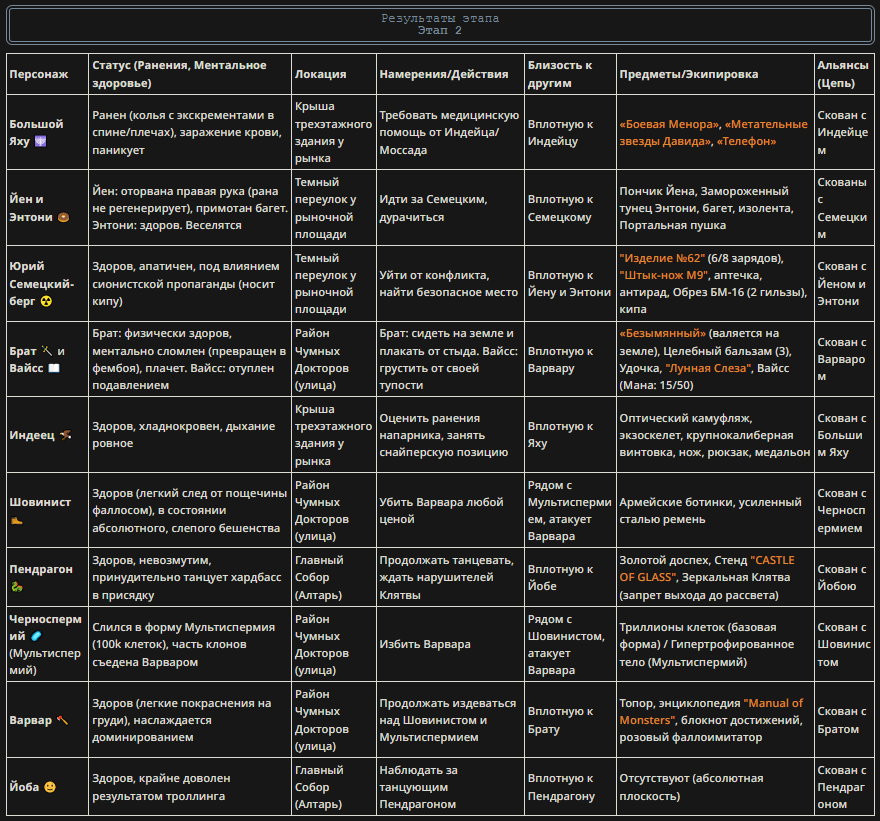This screenshot has width=880, height=821.
Task: Select cell 'Брат: сидеть на земле и плакать'
Action: coord(450,359)
